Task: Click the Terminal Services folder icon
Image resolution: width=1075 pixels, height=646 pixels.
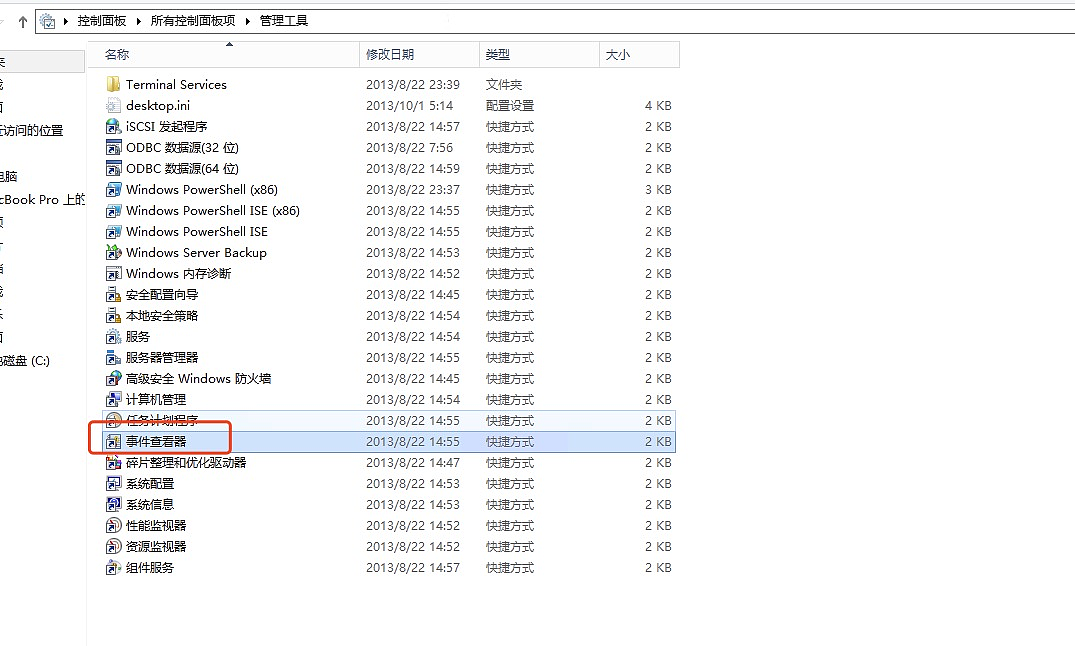Action: pos(113,85)
